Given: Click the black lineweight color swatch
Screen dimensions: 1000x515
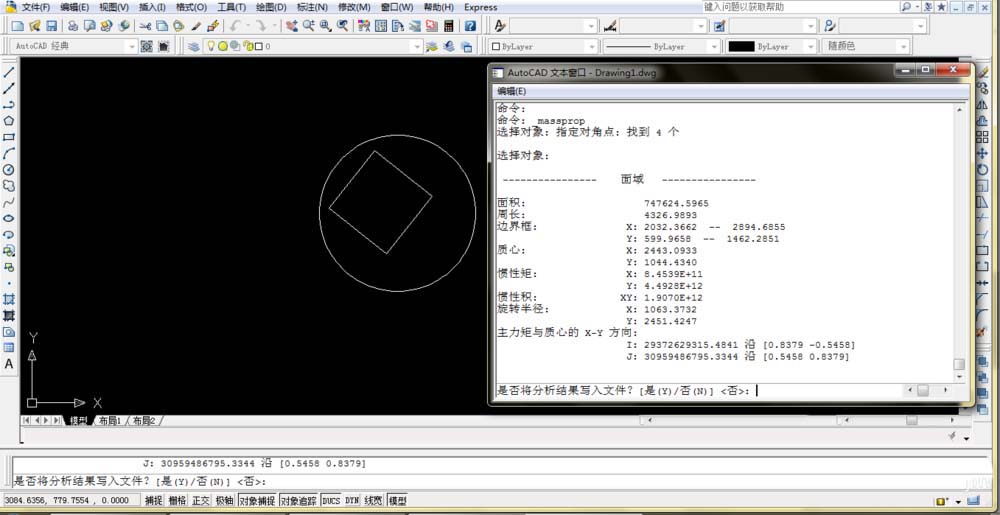Looking at the screenshot, I should pyautogui.click(x=741, y=47).
